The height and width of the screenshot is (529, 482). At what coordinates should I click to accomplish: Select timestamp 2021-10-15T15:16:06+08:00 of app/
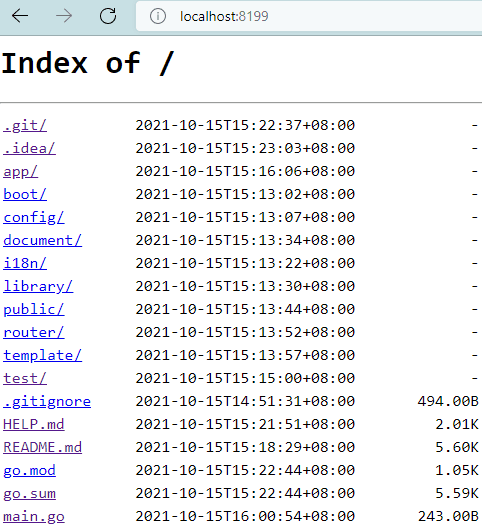pos(245,171)
